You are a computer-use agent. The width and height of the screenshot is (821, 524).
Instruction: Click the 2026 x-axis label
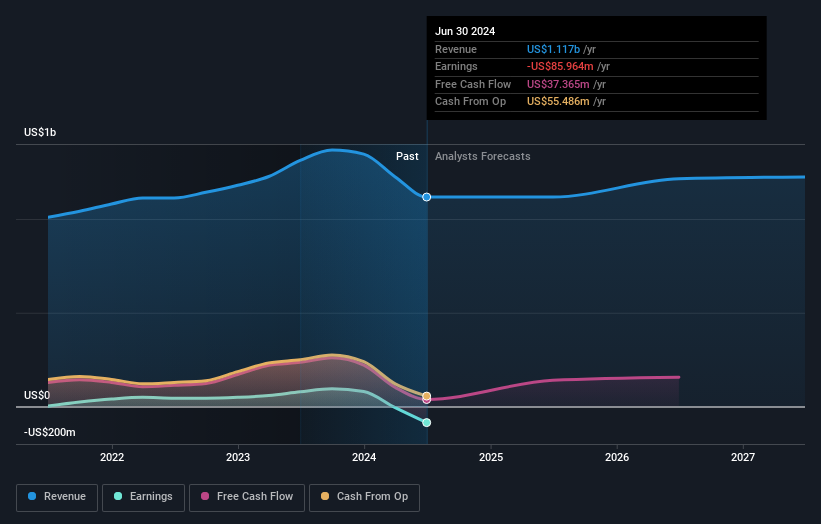(617, 457)
